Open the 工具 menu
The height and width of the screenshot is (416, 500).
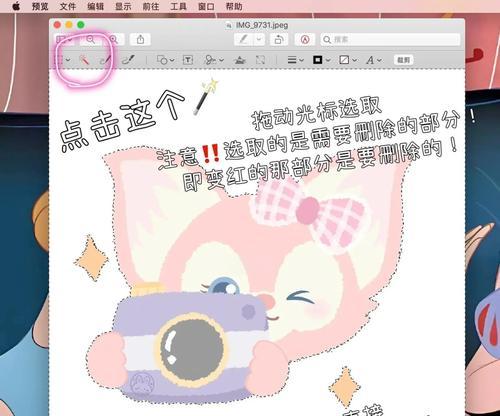(x=178, y=6)
